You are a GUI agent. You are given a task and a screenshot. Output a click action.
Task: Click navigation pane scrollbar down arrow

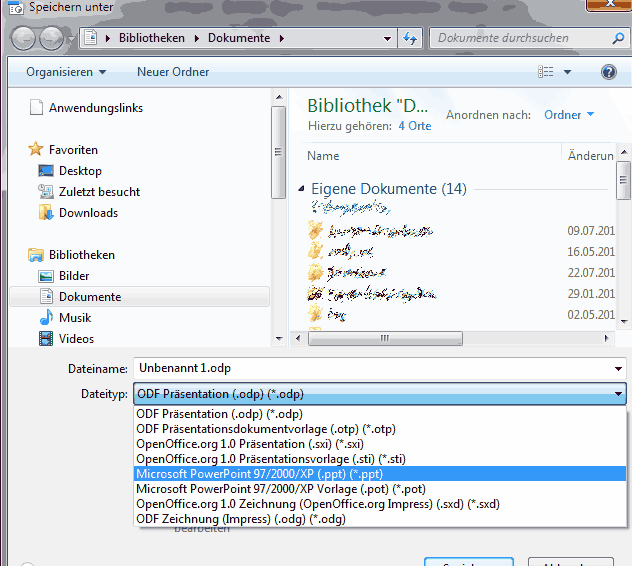(279, 339)
